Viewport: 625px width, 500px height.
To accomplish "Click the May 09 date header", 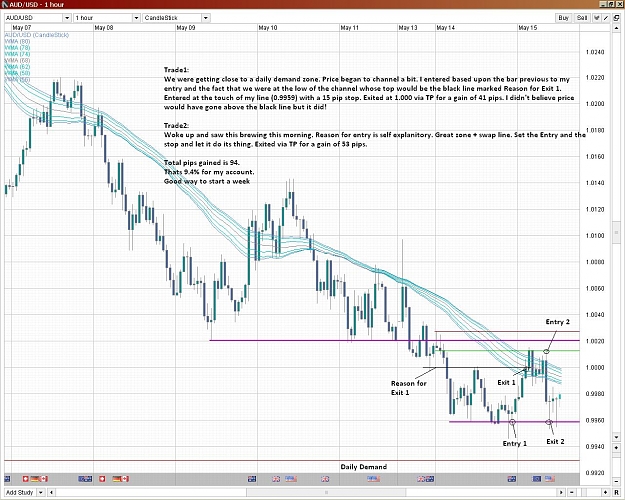I will point(186,28).
